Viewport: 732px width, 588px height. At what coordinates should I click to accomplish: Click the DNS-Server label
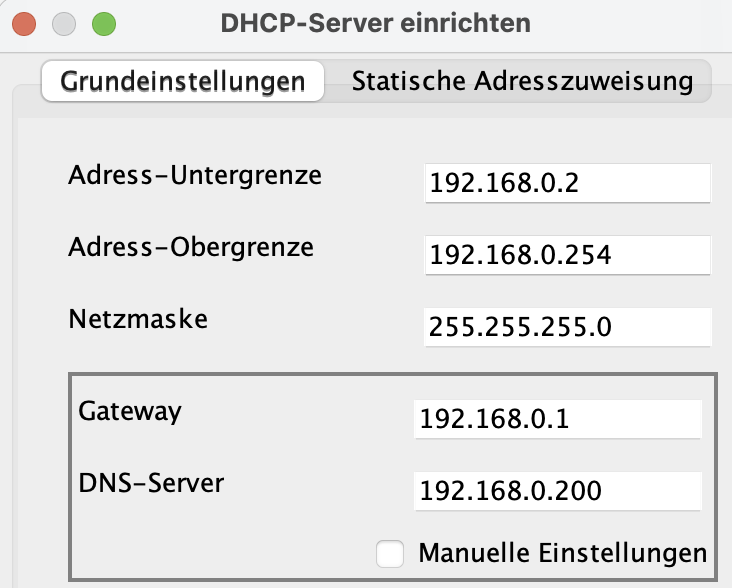pos(151,482)
